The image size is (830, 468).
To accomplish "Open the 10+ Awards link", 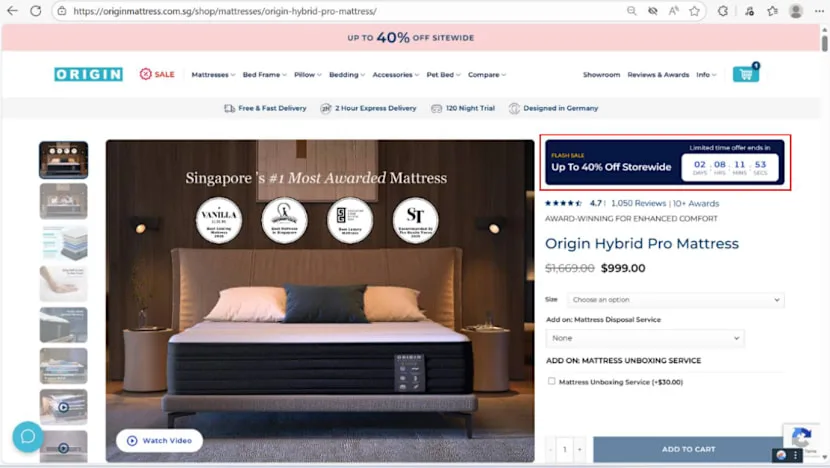I will coord(696,203).
